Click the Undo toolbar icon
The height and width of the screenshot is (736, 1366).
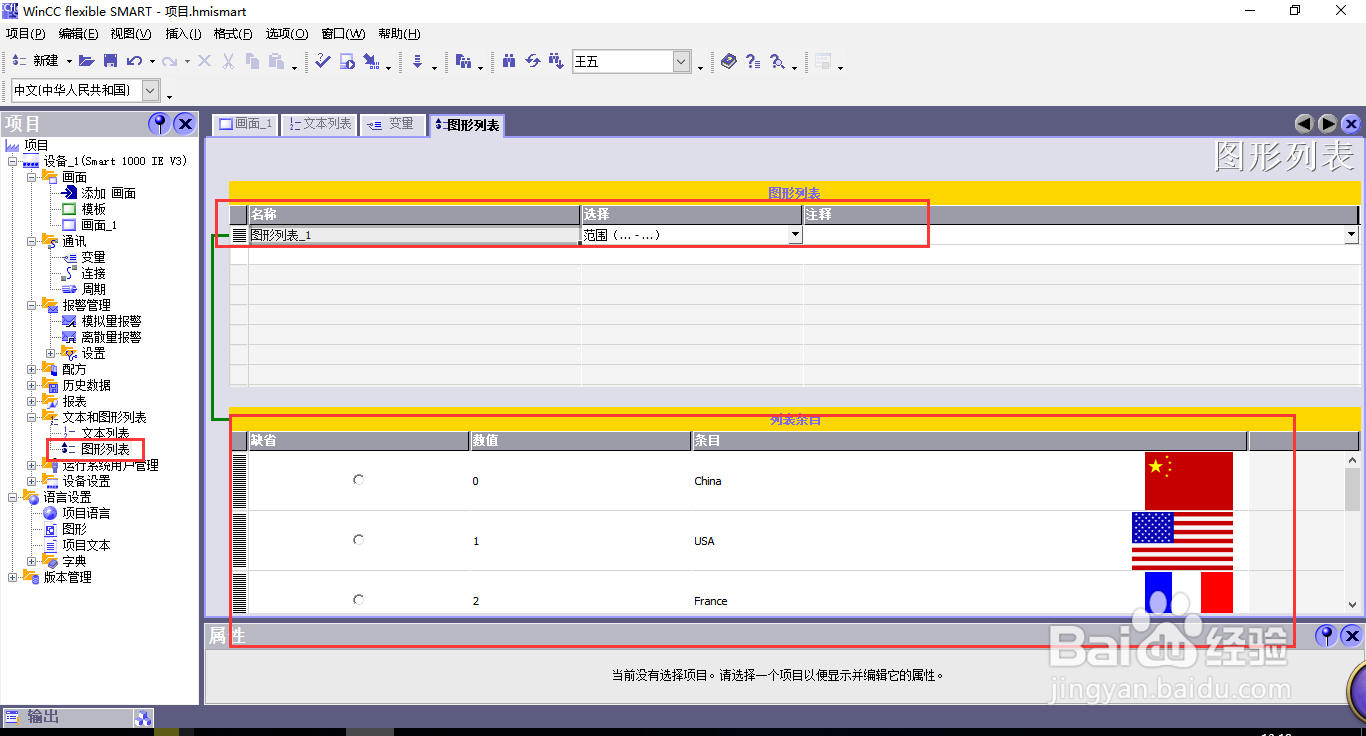click(x=133, y=61)
